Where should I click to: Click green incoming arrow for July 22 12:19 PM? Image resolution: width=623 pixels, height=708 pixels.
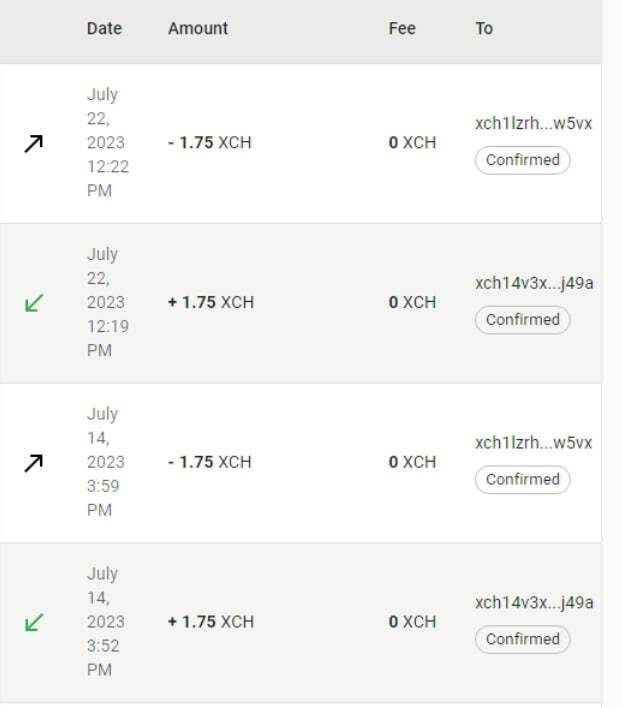pyautogui.click(x=34, y=303)
